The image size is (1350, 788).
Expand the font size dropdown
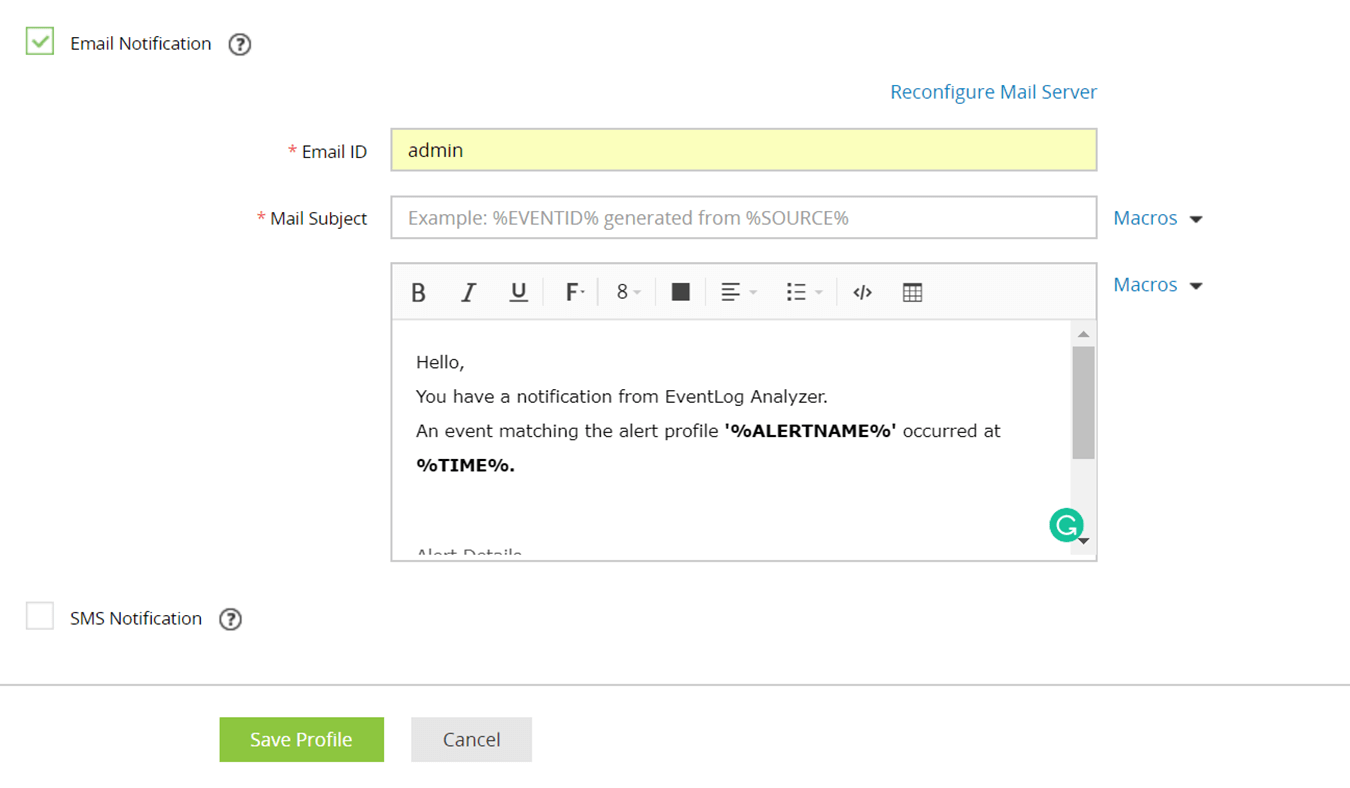point(626,291)
